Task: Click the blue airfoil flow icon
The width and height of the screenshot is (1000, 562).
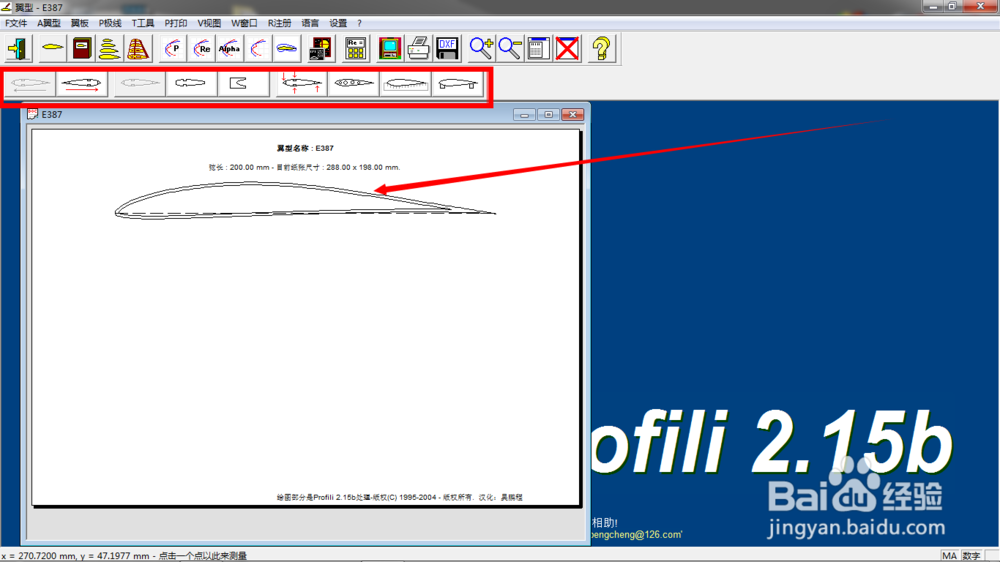Action: point(286,48)
